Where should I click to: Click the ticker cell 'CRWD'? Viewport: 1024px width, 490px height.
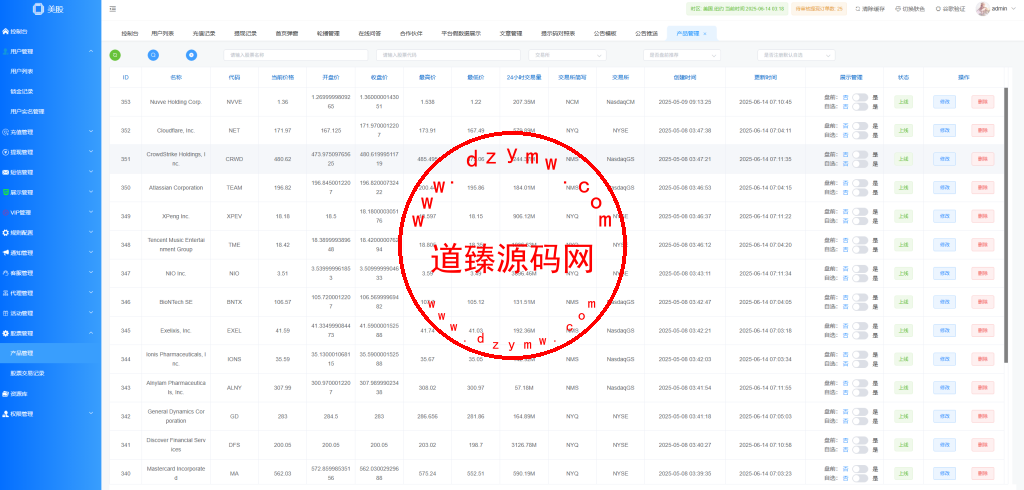coord(234,159)
